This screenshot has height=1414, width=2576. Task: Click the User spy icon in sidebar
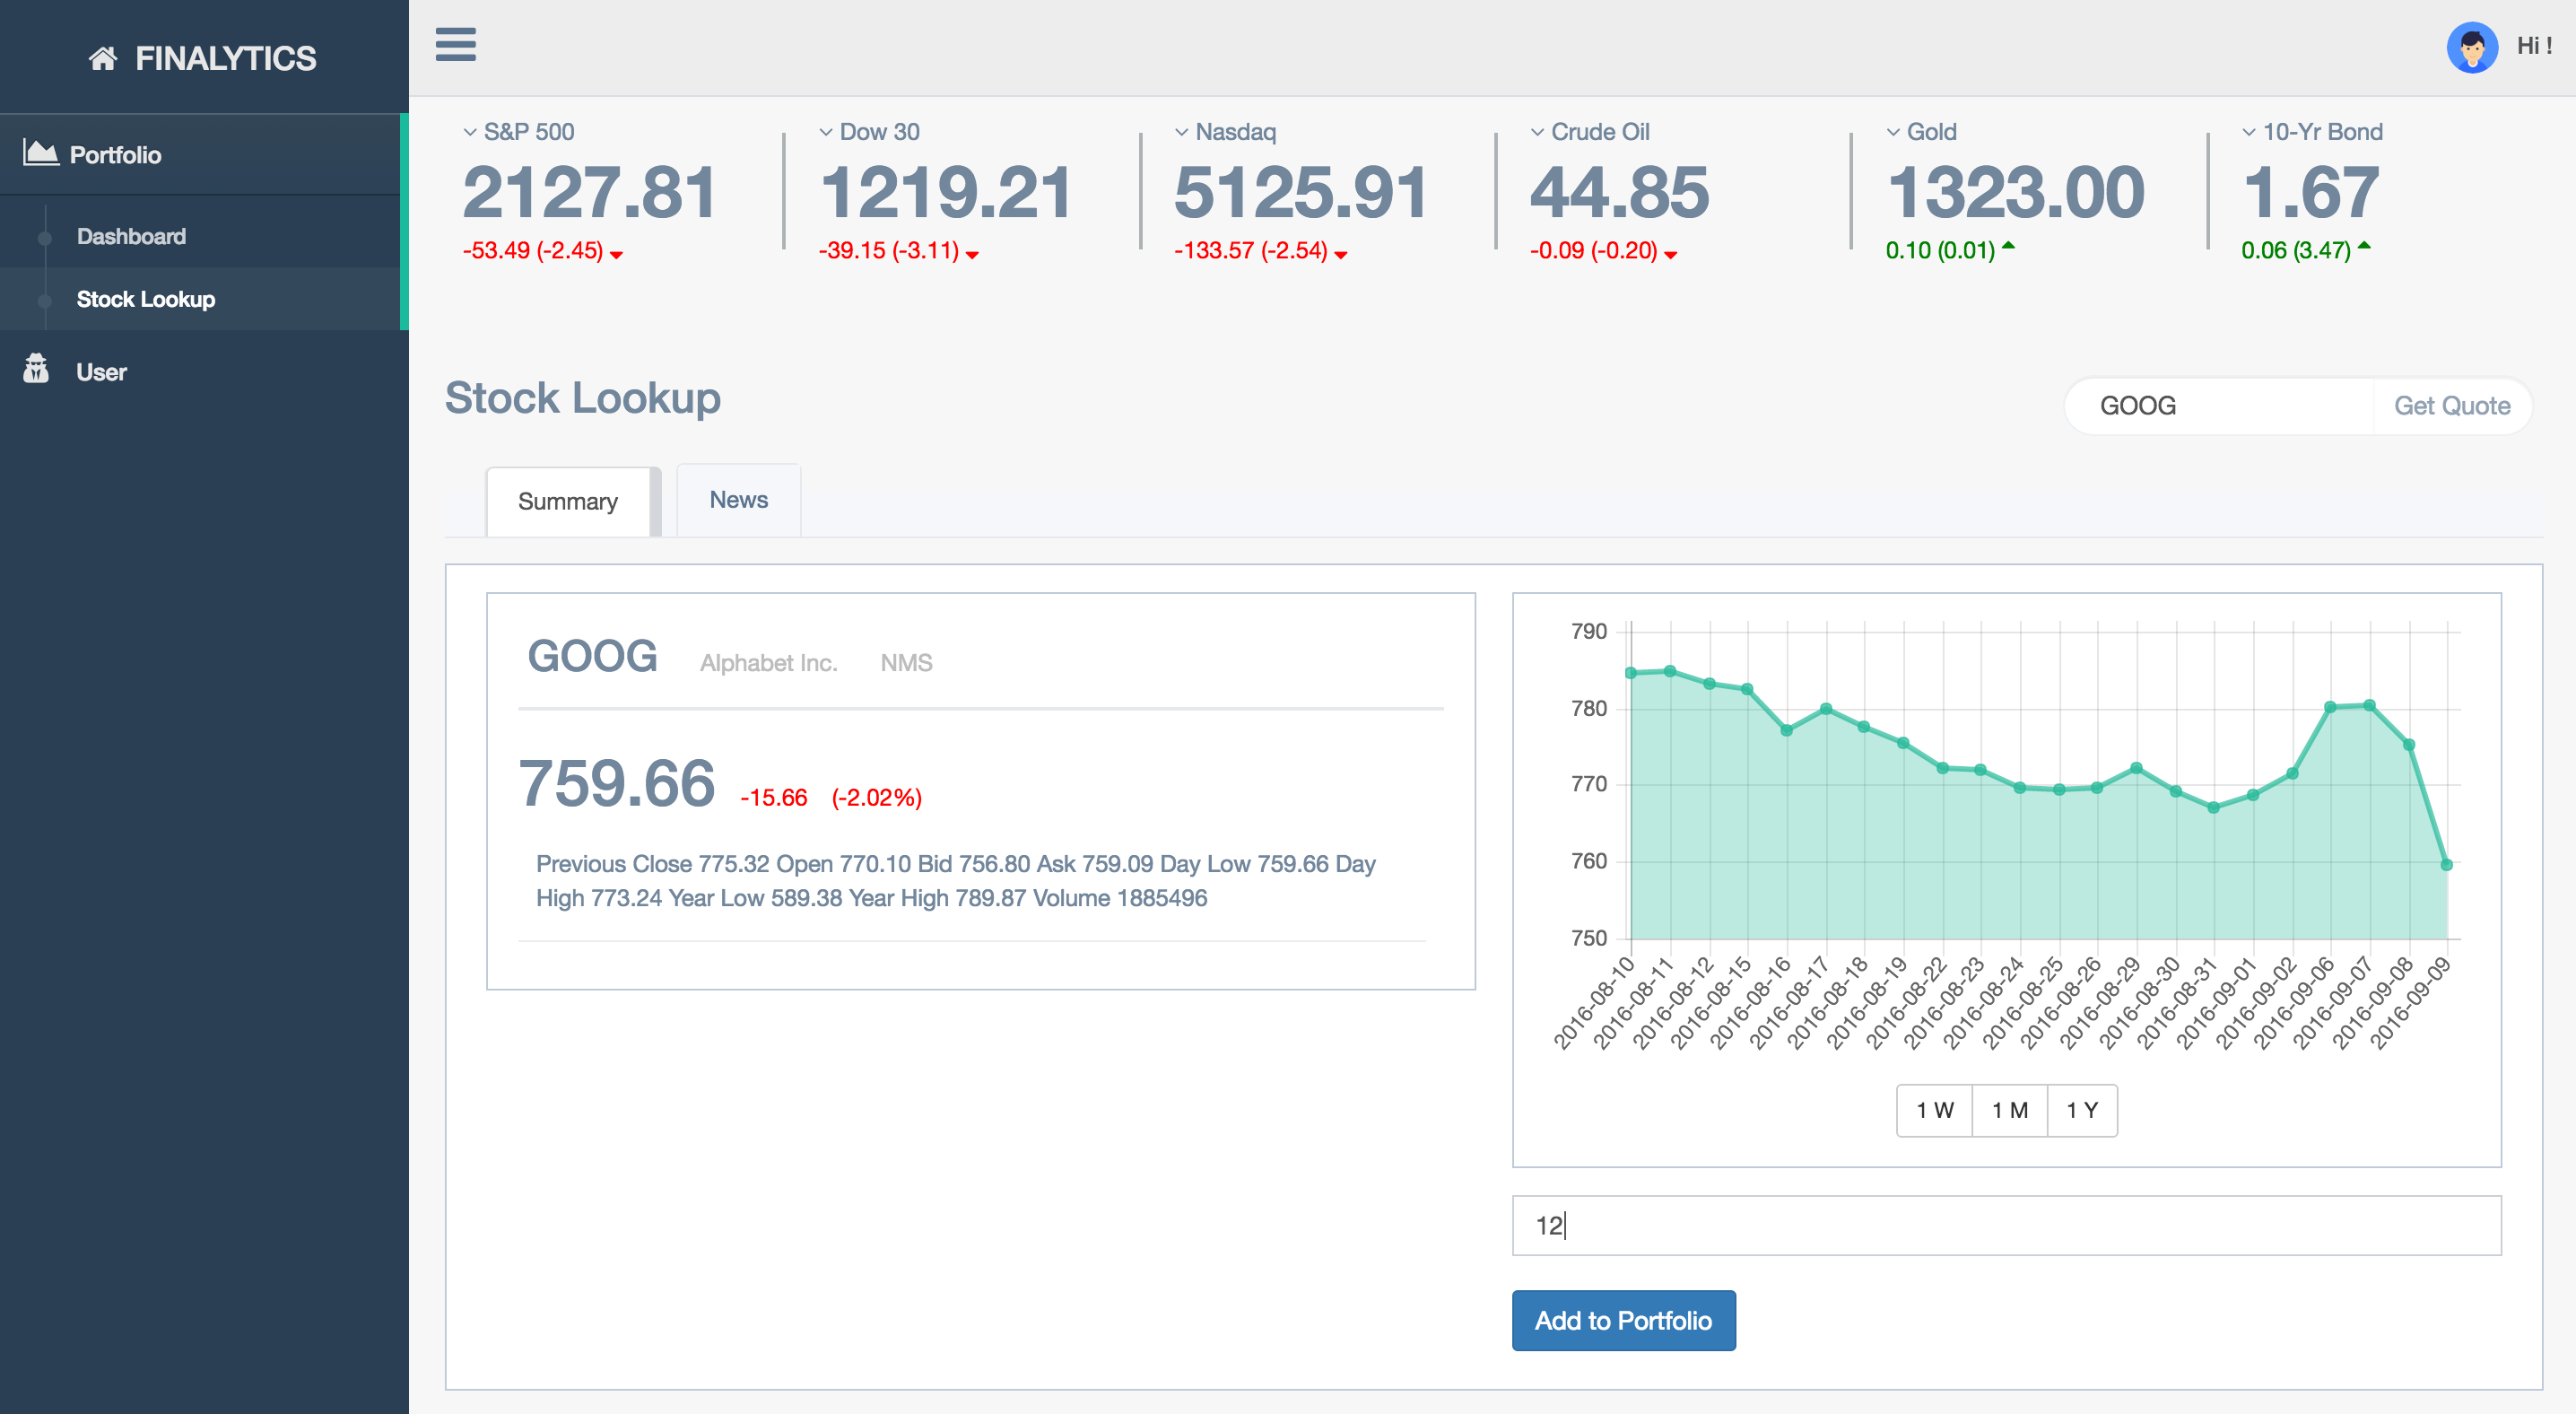36,370
